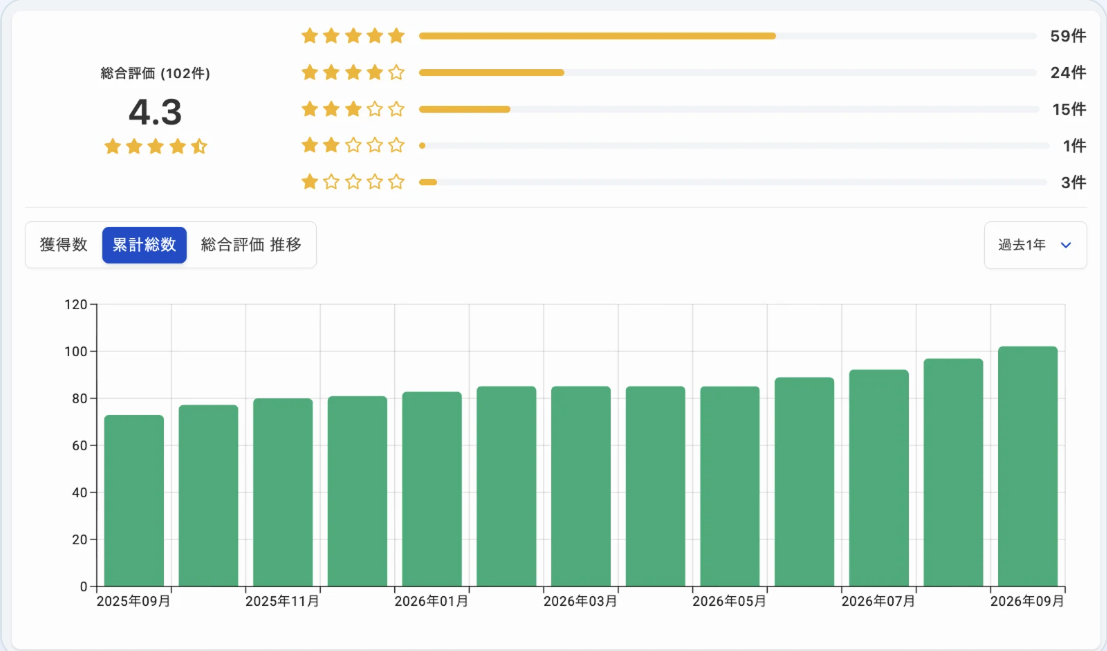1107x651 pixels.
Task: Click the 3件 count label
Action: pyautogui.click(x=1073, y=182)
